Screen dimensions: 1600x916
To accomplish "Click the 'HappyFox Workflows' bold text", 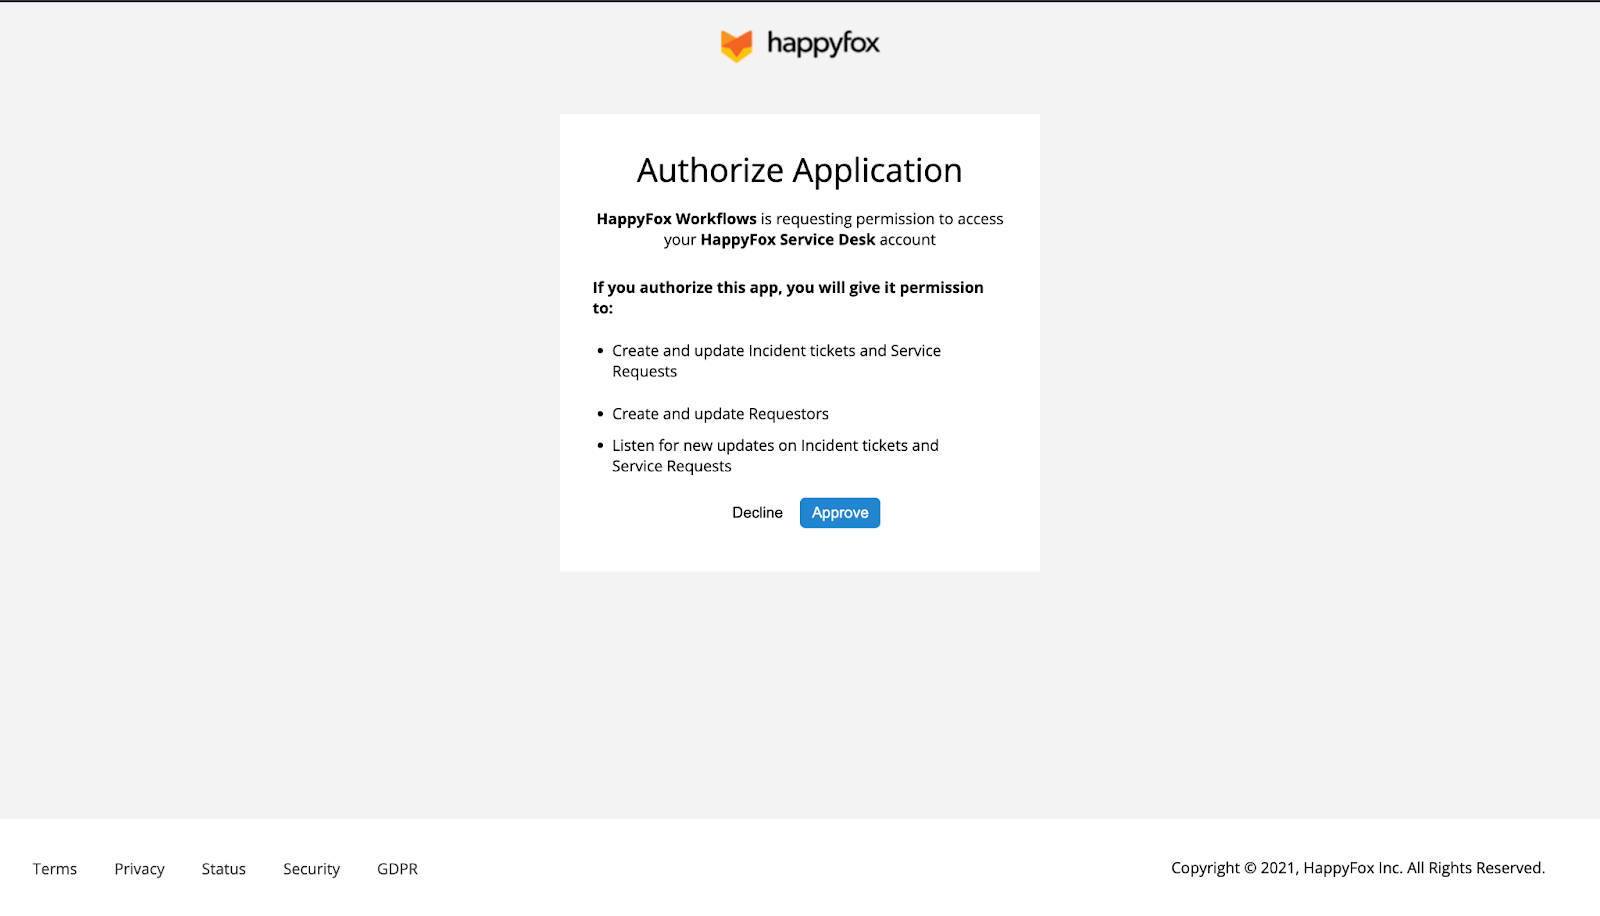I will click(677, 219).
